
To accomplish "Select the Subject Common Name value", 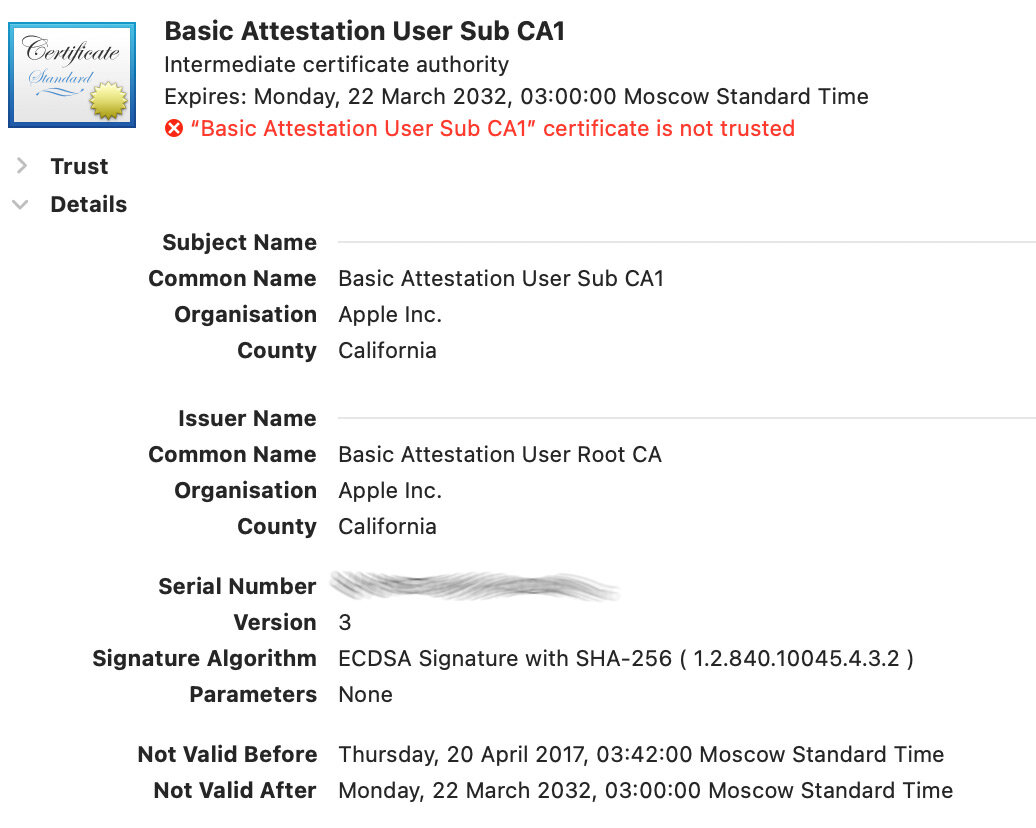I will point(501,279).
